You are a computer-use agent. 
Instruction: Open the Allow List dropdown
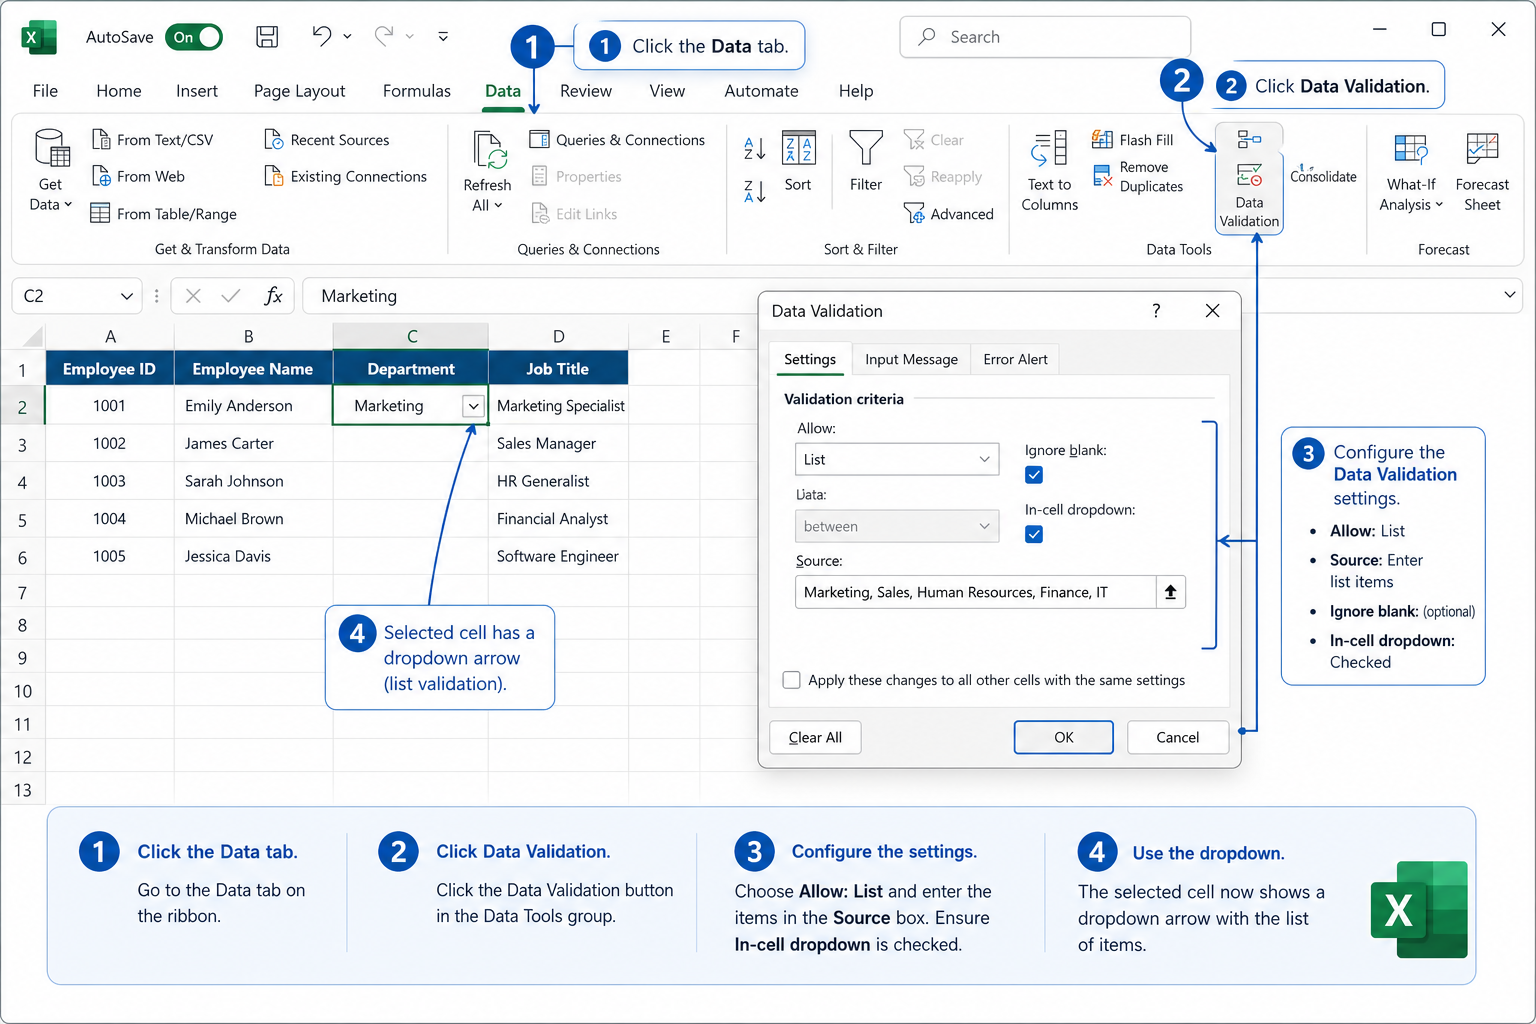[x=897, y=459]
